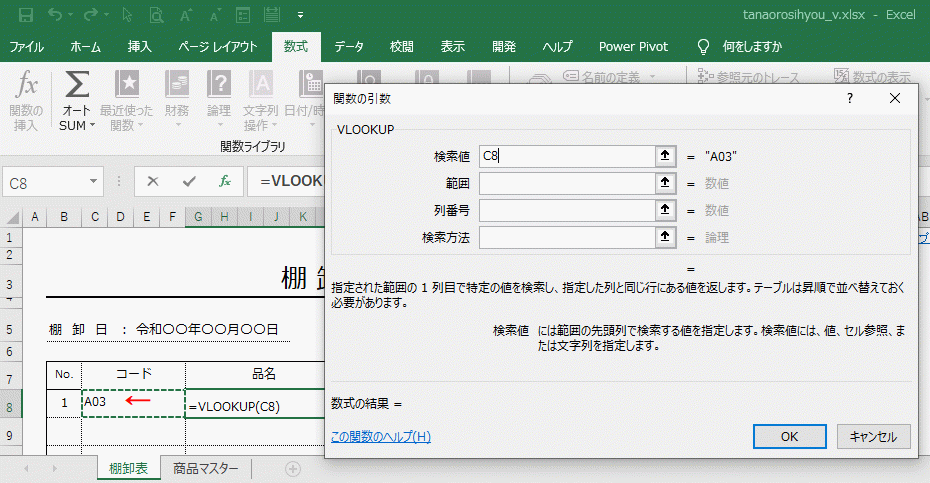Screen dimensions: 930x483
Task: Open Customize Quick Access Toolbar dropdown
Action: (301, 15)
